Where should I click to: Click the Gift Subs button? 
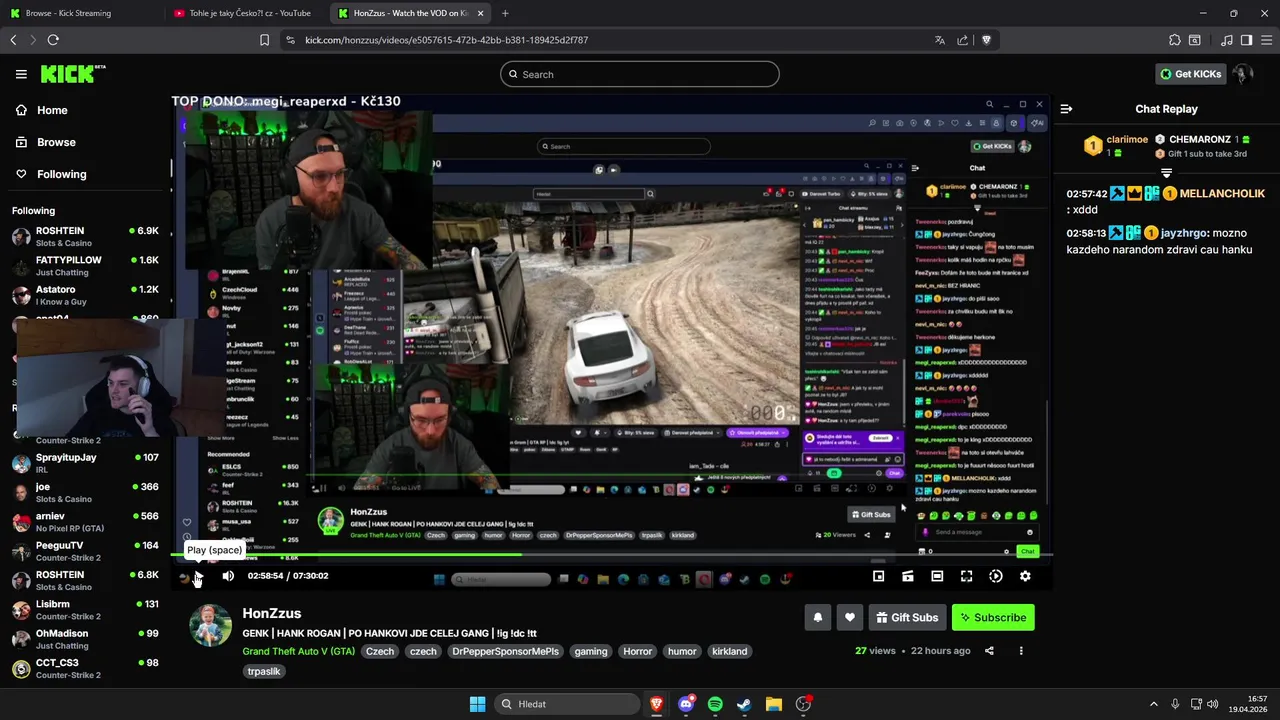[907, 618]
